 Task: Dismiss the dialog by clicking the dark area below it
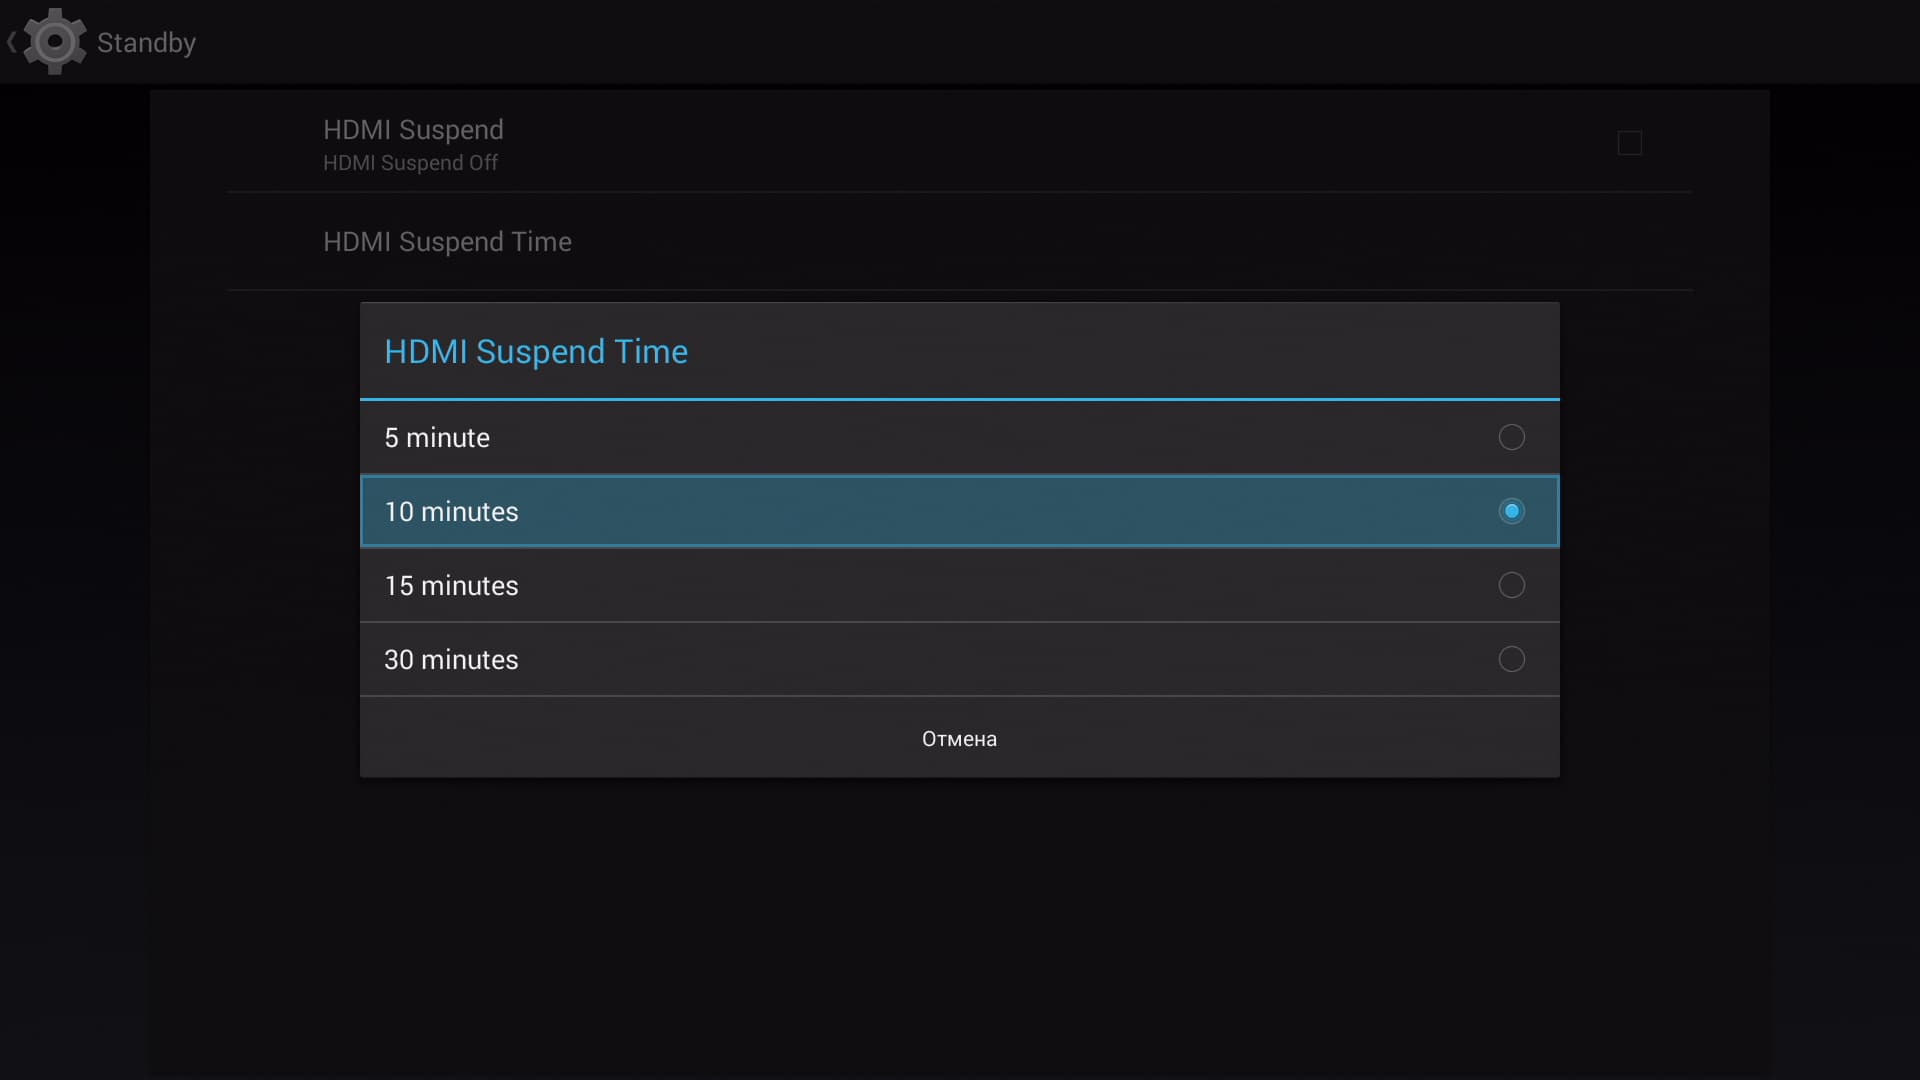tap(959, 920)
